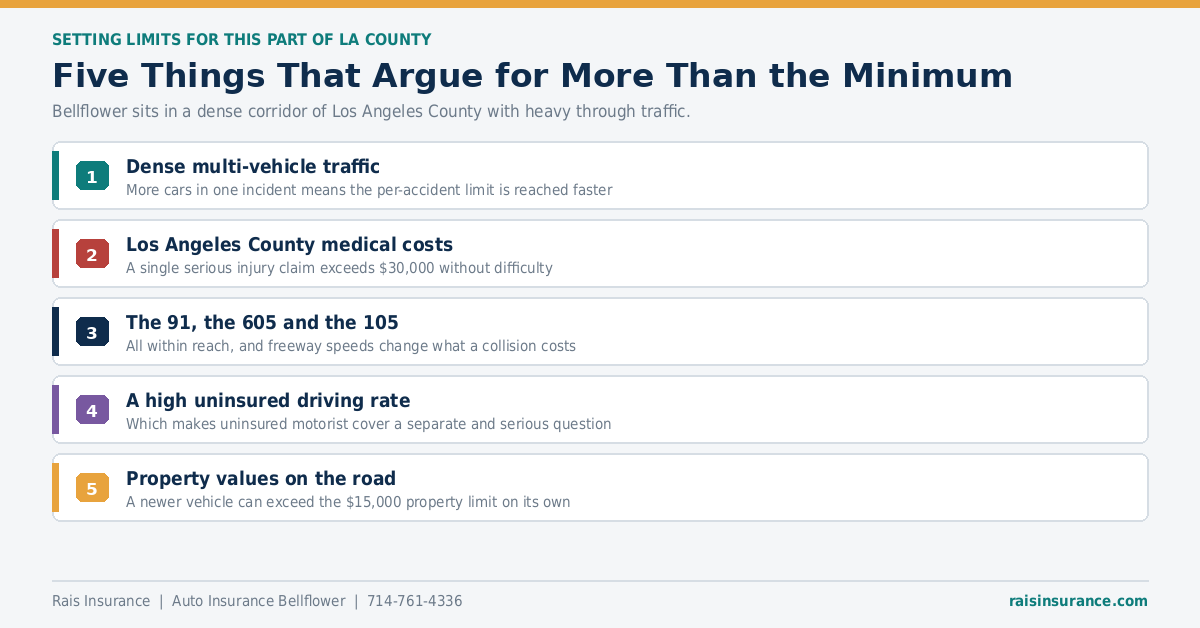The image size is (1200, 628).
Task: Click the Bellflower dense corridor subtitle sentence
Action: tap(371, 111)
